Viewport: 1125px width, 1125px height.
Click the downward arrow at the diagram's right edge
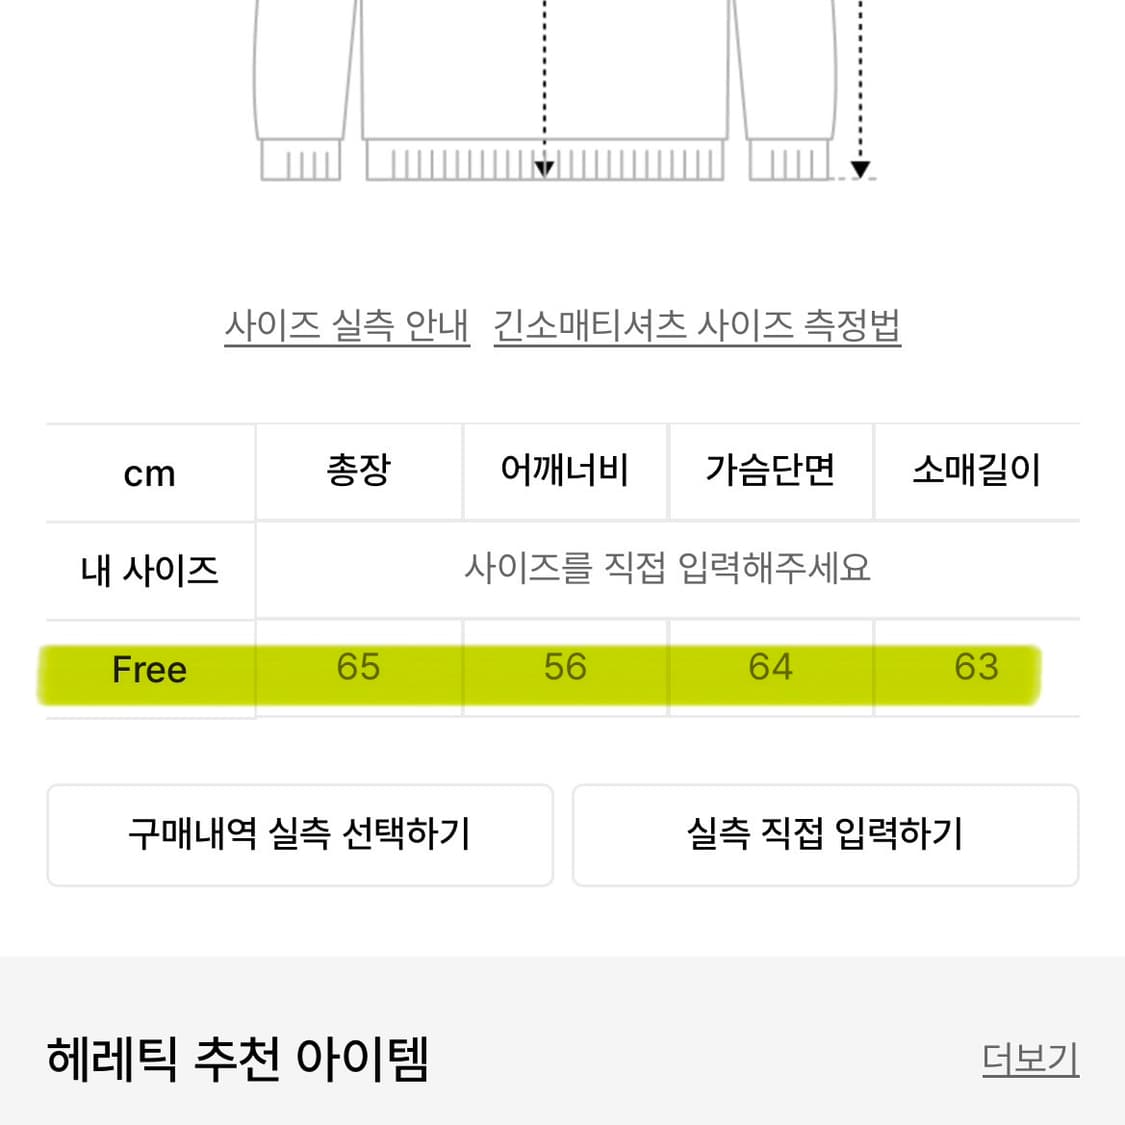pyautogui.click(x=860, y=168)
